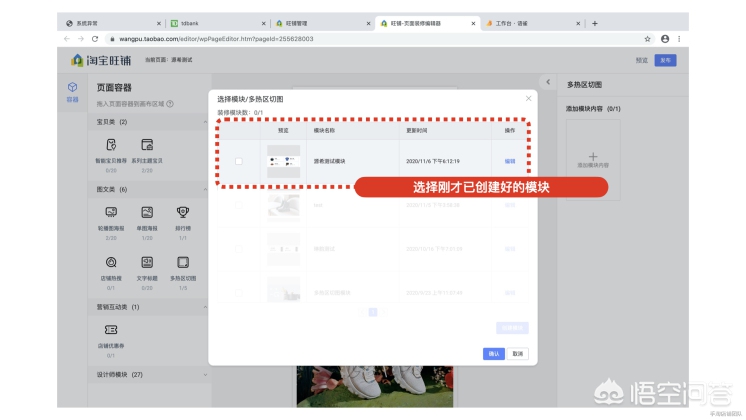Image resolution: width=746 pixels, height=420 pixels.
Task: Bookmark this page with the star icon
Action: (647, 39)
